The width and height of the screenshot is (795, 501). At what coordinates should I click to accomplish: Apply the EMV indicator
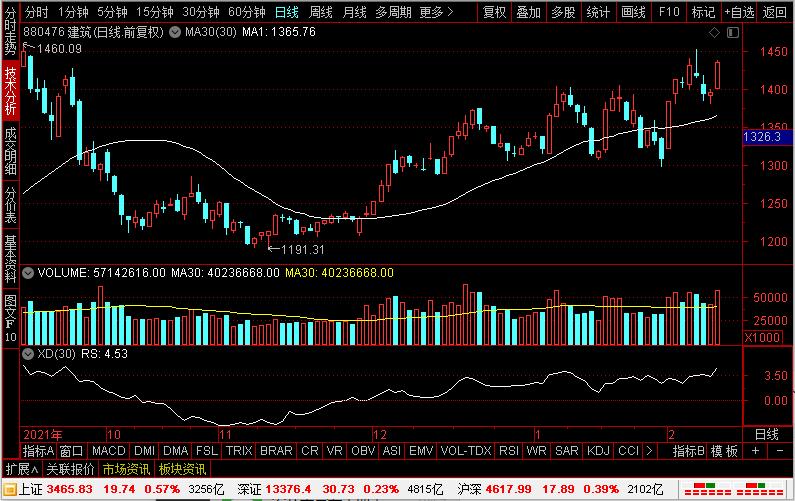[421, 451]
